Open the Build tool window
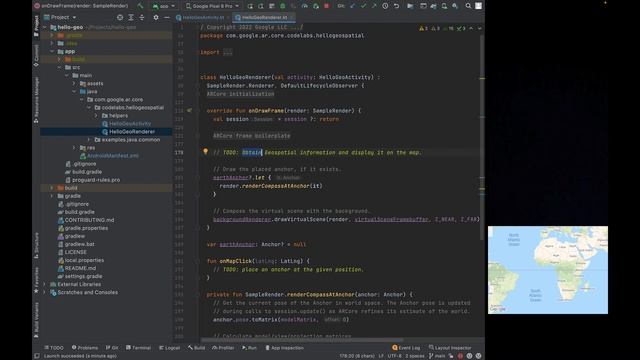The height and width of the screenshot is (360, 640). point(197,348)
